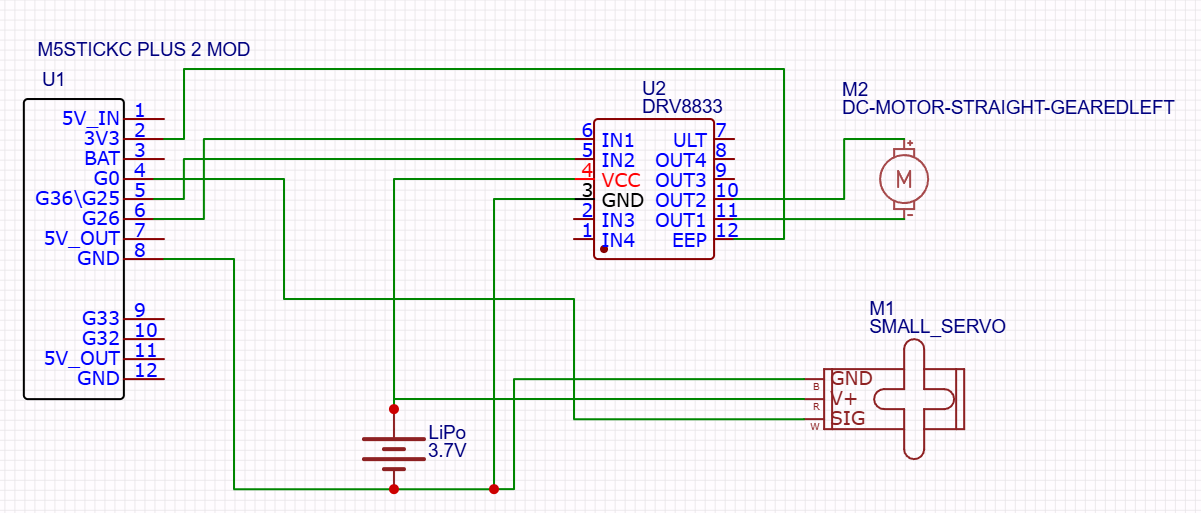Click the ULT pin label on DRV8833

689,139
